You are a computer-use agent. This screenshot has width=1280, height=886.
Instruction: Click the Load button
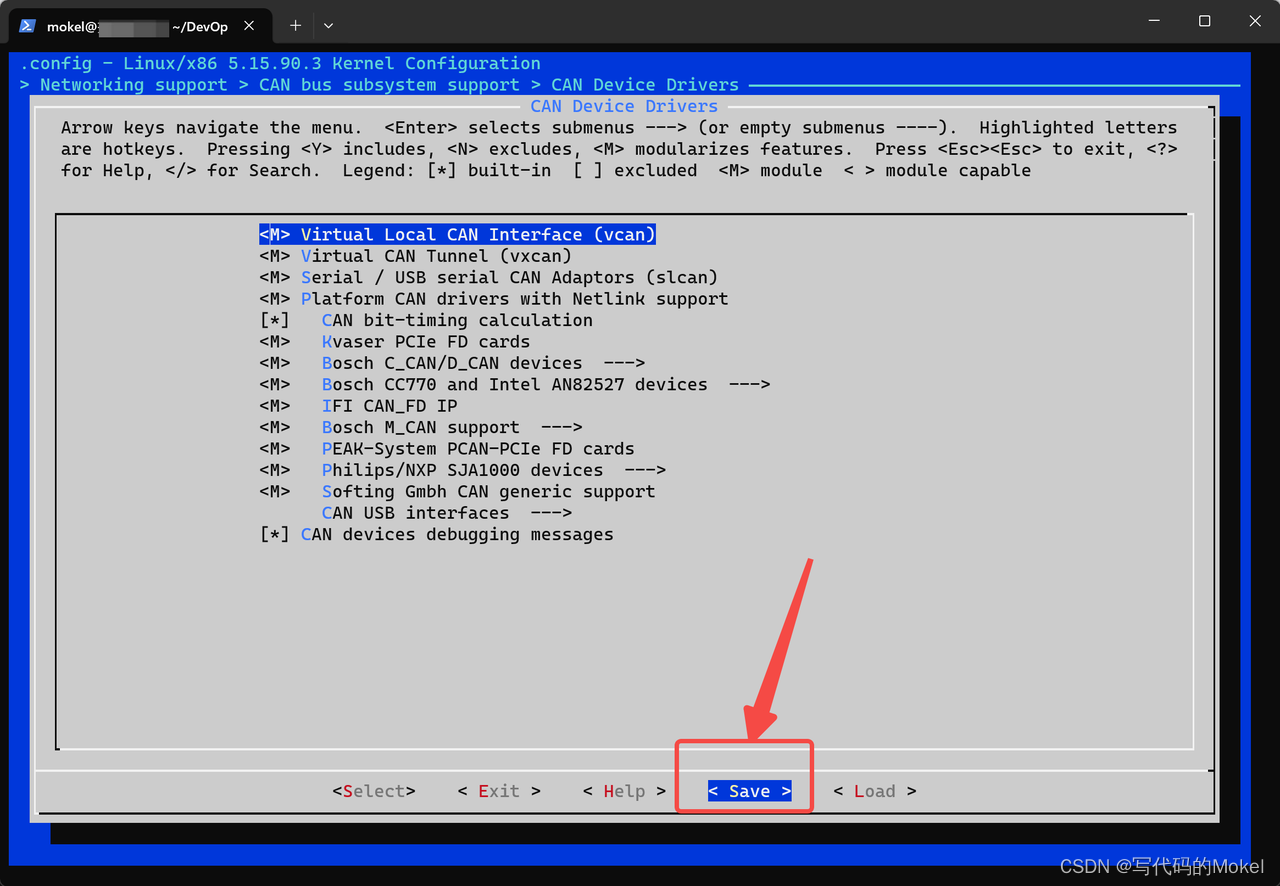pyautogui.click(x=874, y=790)
